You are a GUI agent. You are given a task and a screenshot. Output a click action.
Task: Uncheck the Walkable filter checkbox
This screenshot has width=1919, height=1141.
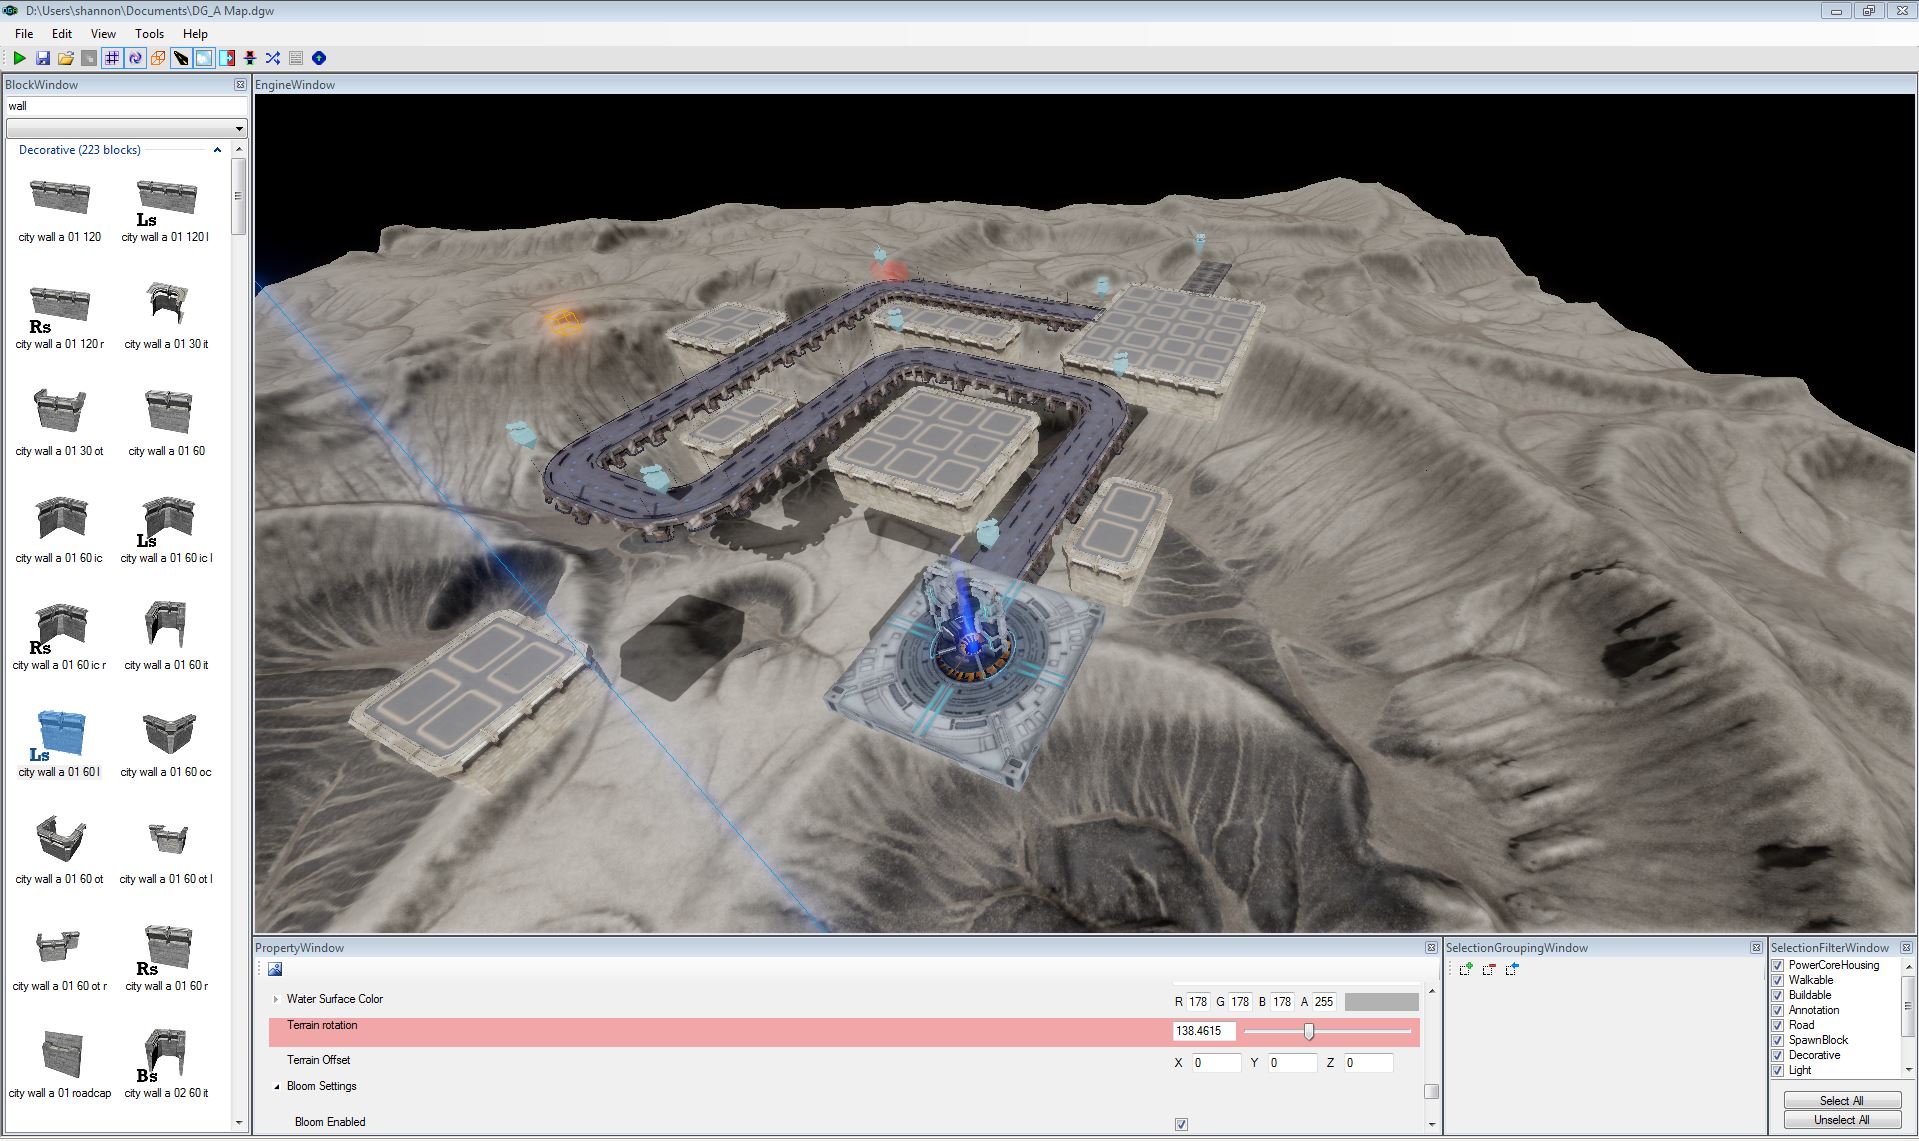tap(1778, 981)
